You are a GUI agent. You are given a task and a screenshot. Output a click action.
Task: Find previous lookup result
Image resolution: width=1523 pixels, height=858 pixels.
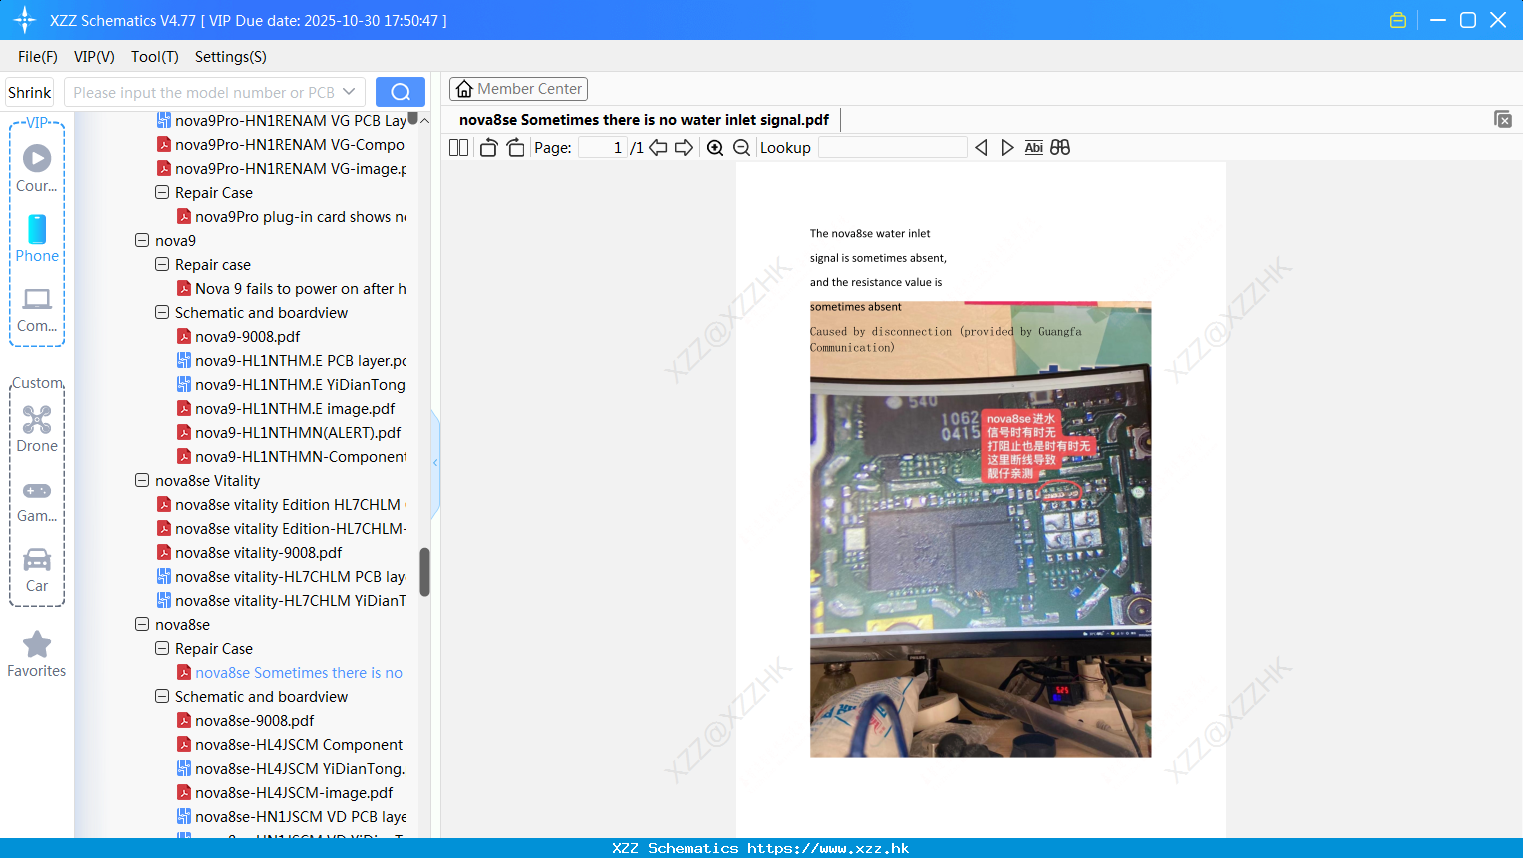click(981, 147)
